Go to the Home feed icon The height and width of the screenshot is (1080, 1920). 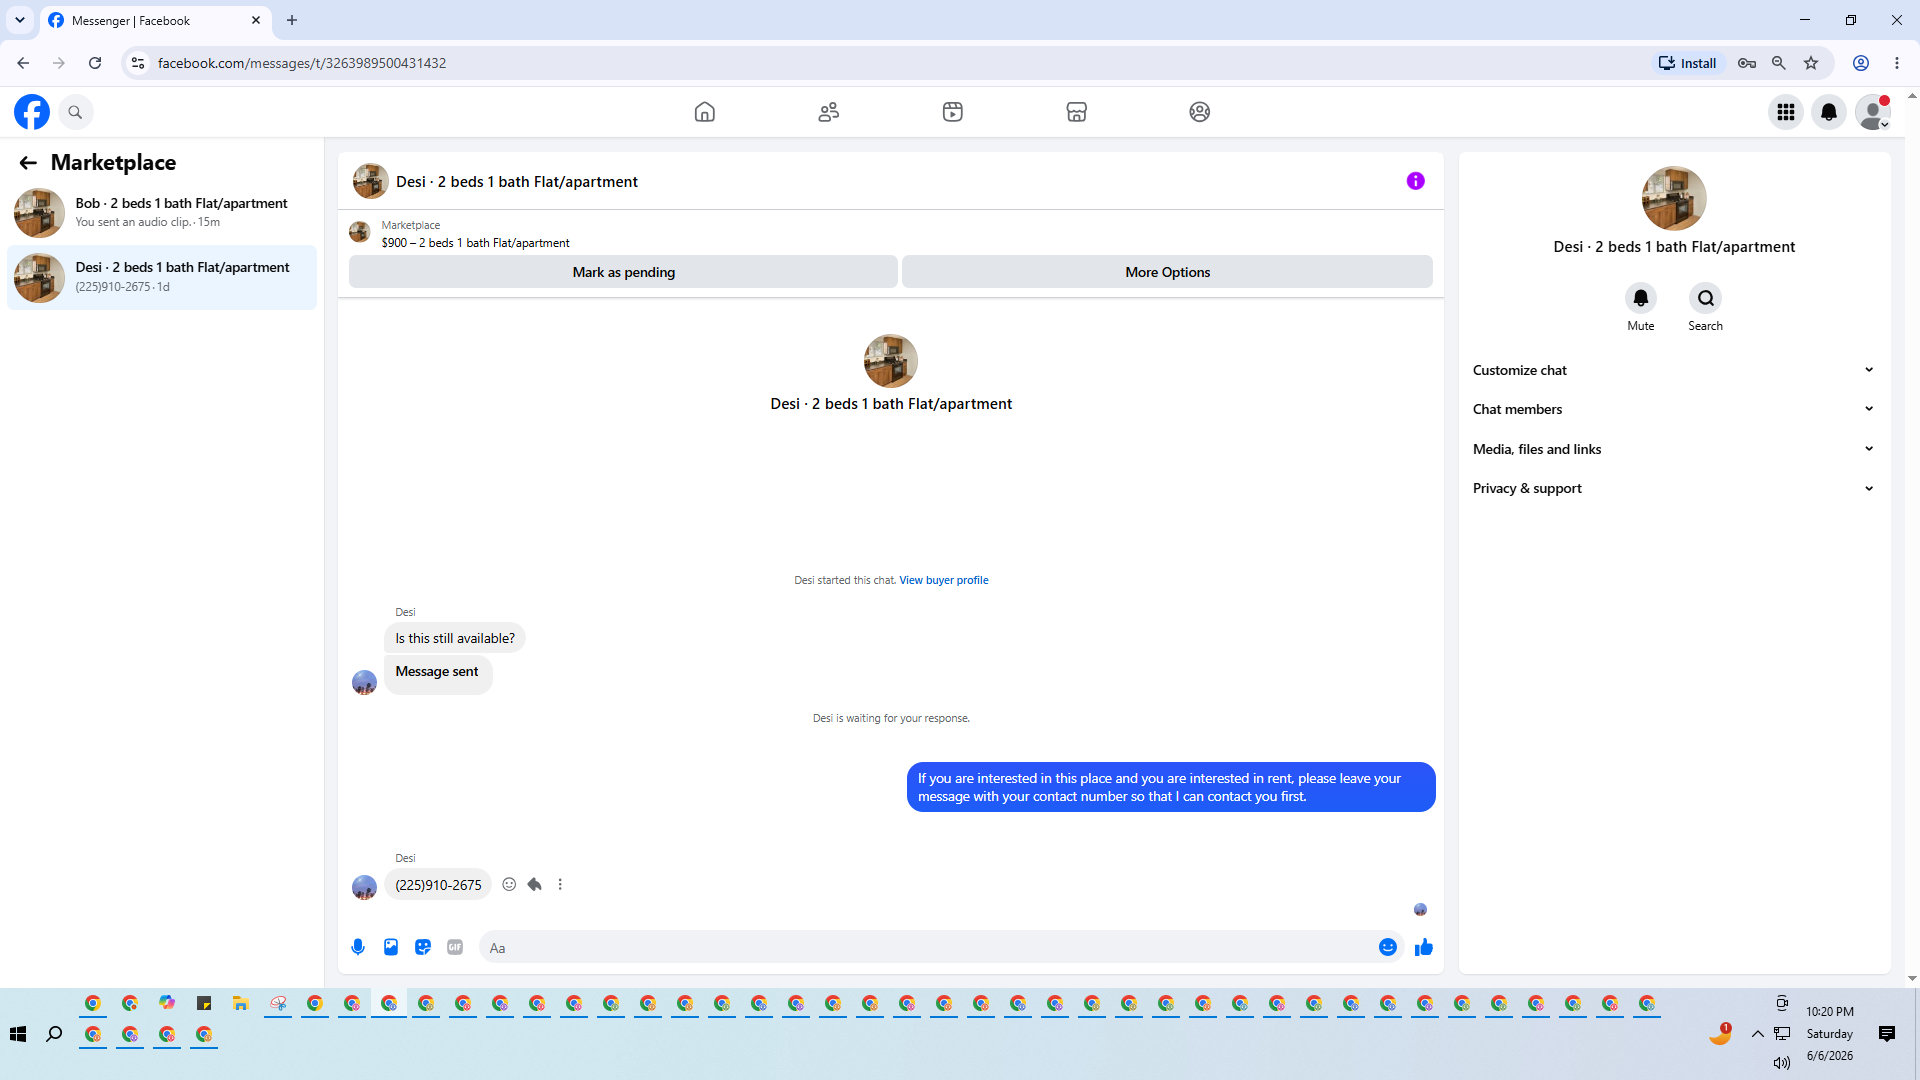pyautogui.click(x=705, y=112)
